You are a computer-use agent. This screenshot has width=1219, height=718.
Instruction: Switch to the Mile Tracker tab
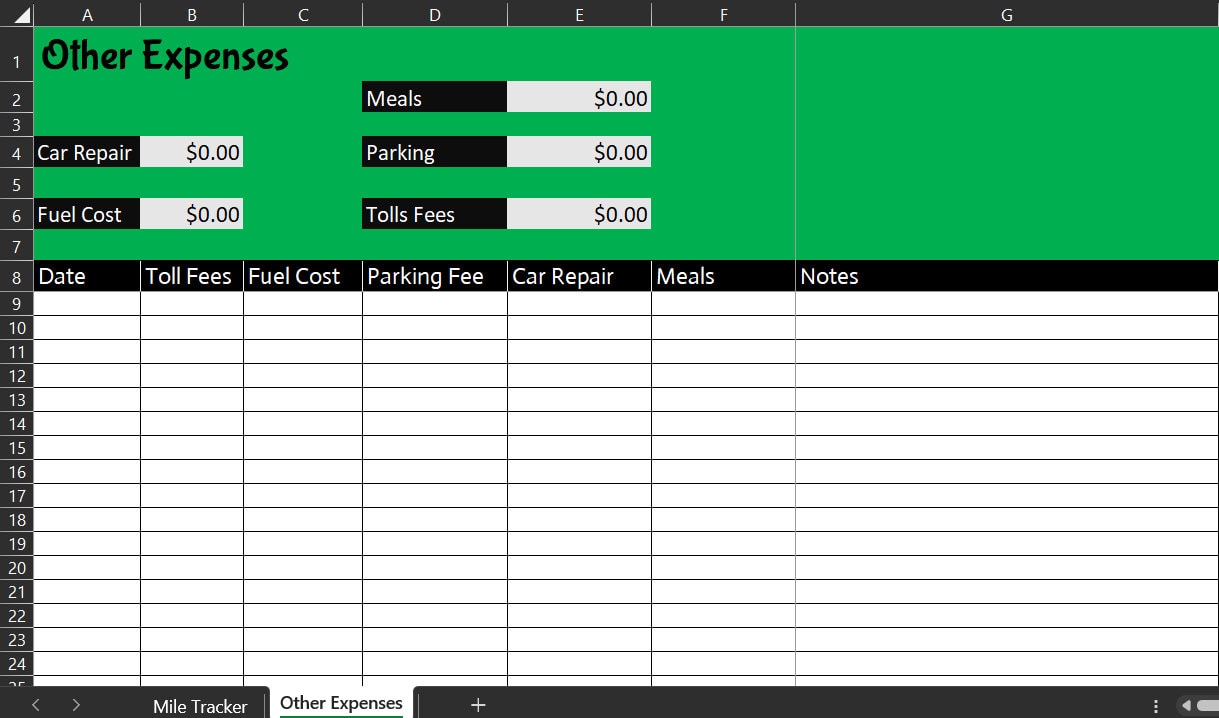pos(199,705)
